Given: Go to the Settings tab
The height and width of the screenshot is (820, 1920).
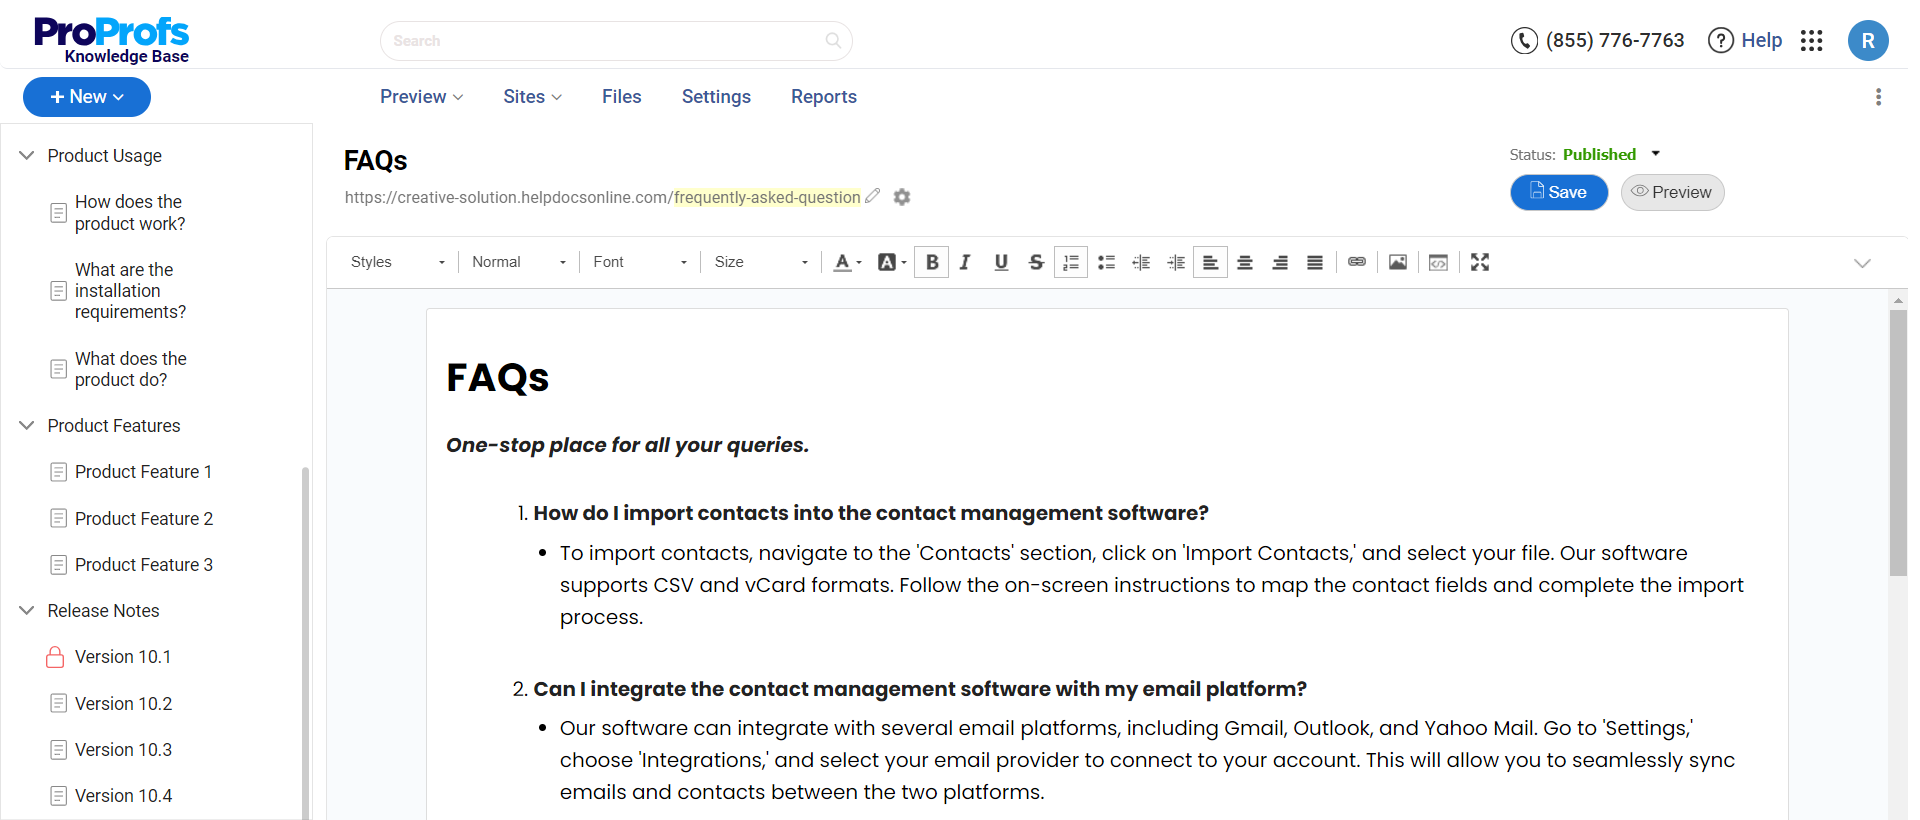Looking at the screenshot, I should pyautogui.click(x=716, y=97).
